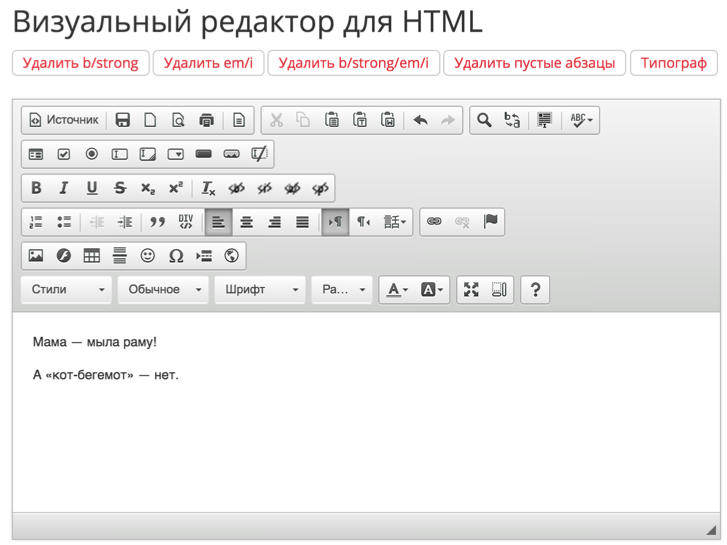Insert a page break

point(204,256)
